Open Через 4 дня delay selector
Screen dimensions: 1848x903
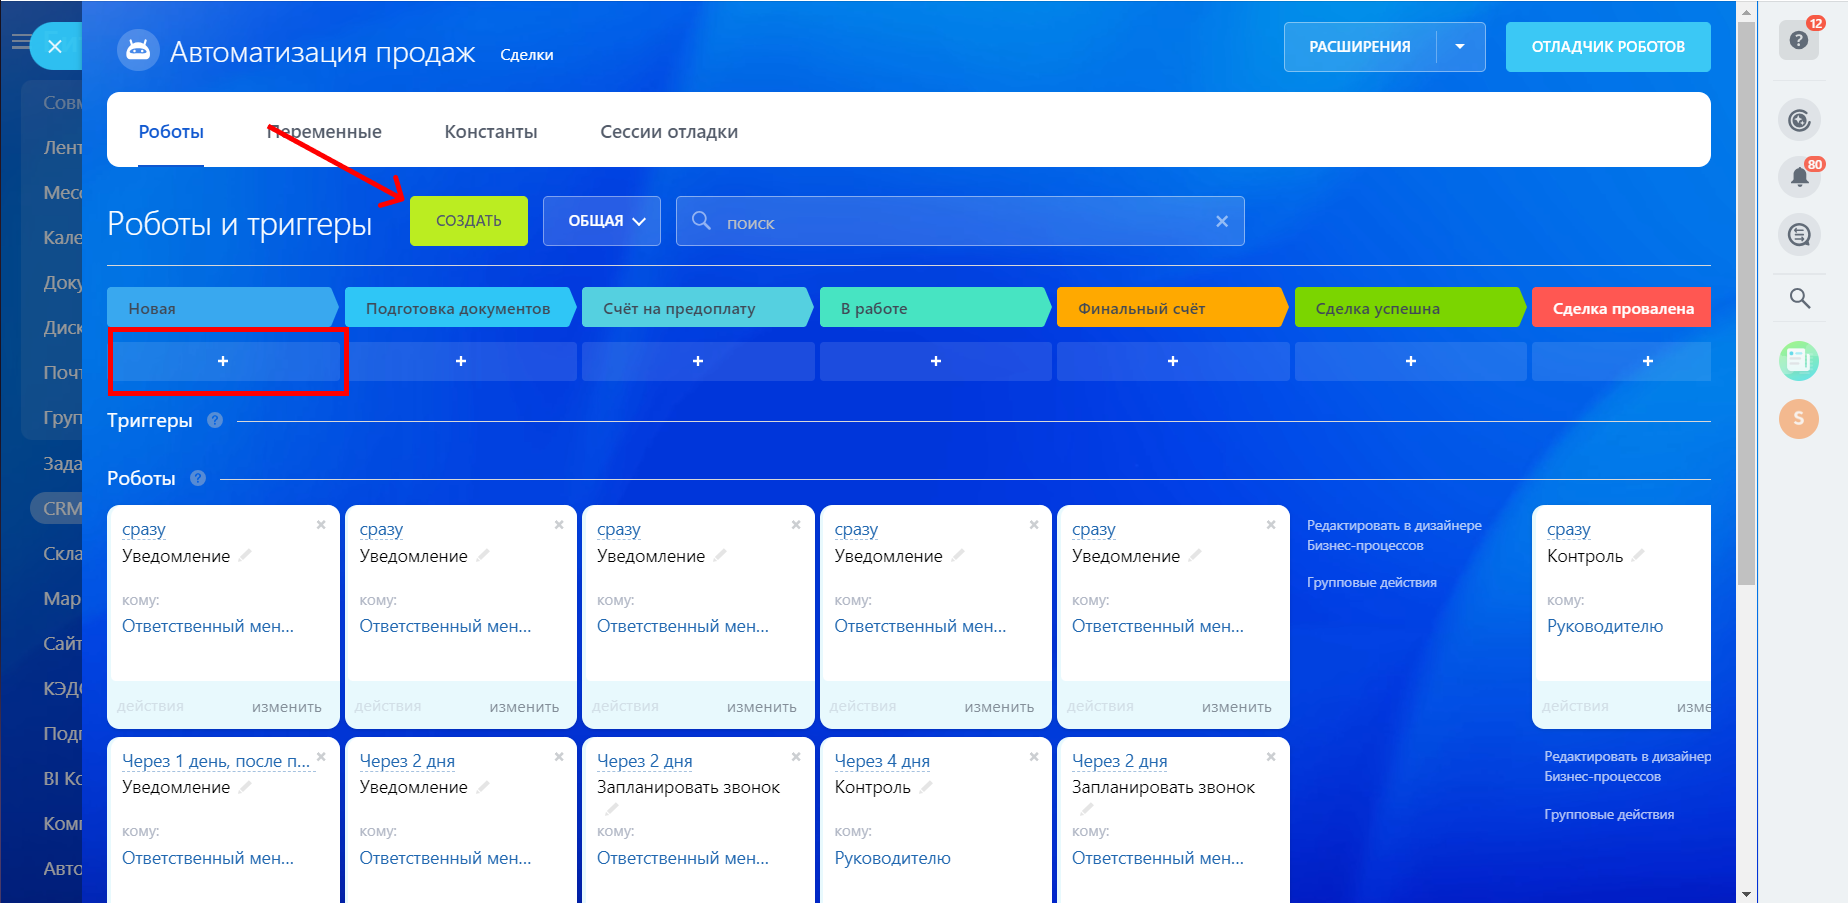882,761
